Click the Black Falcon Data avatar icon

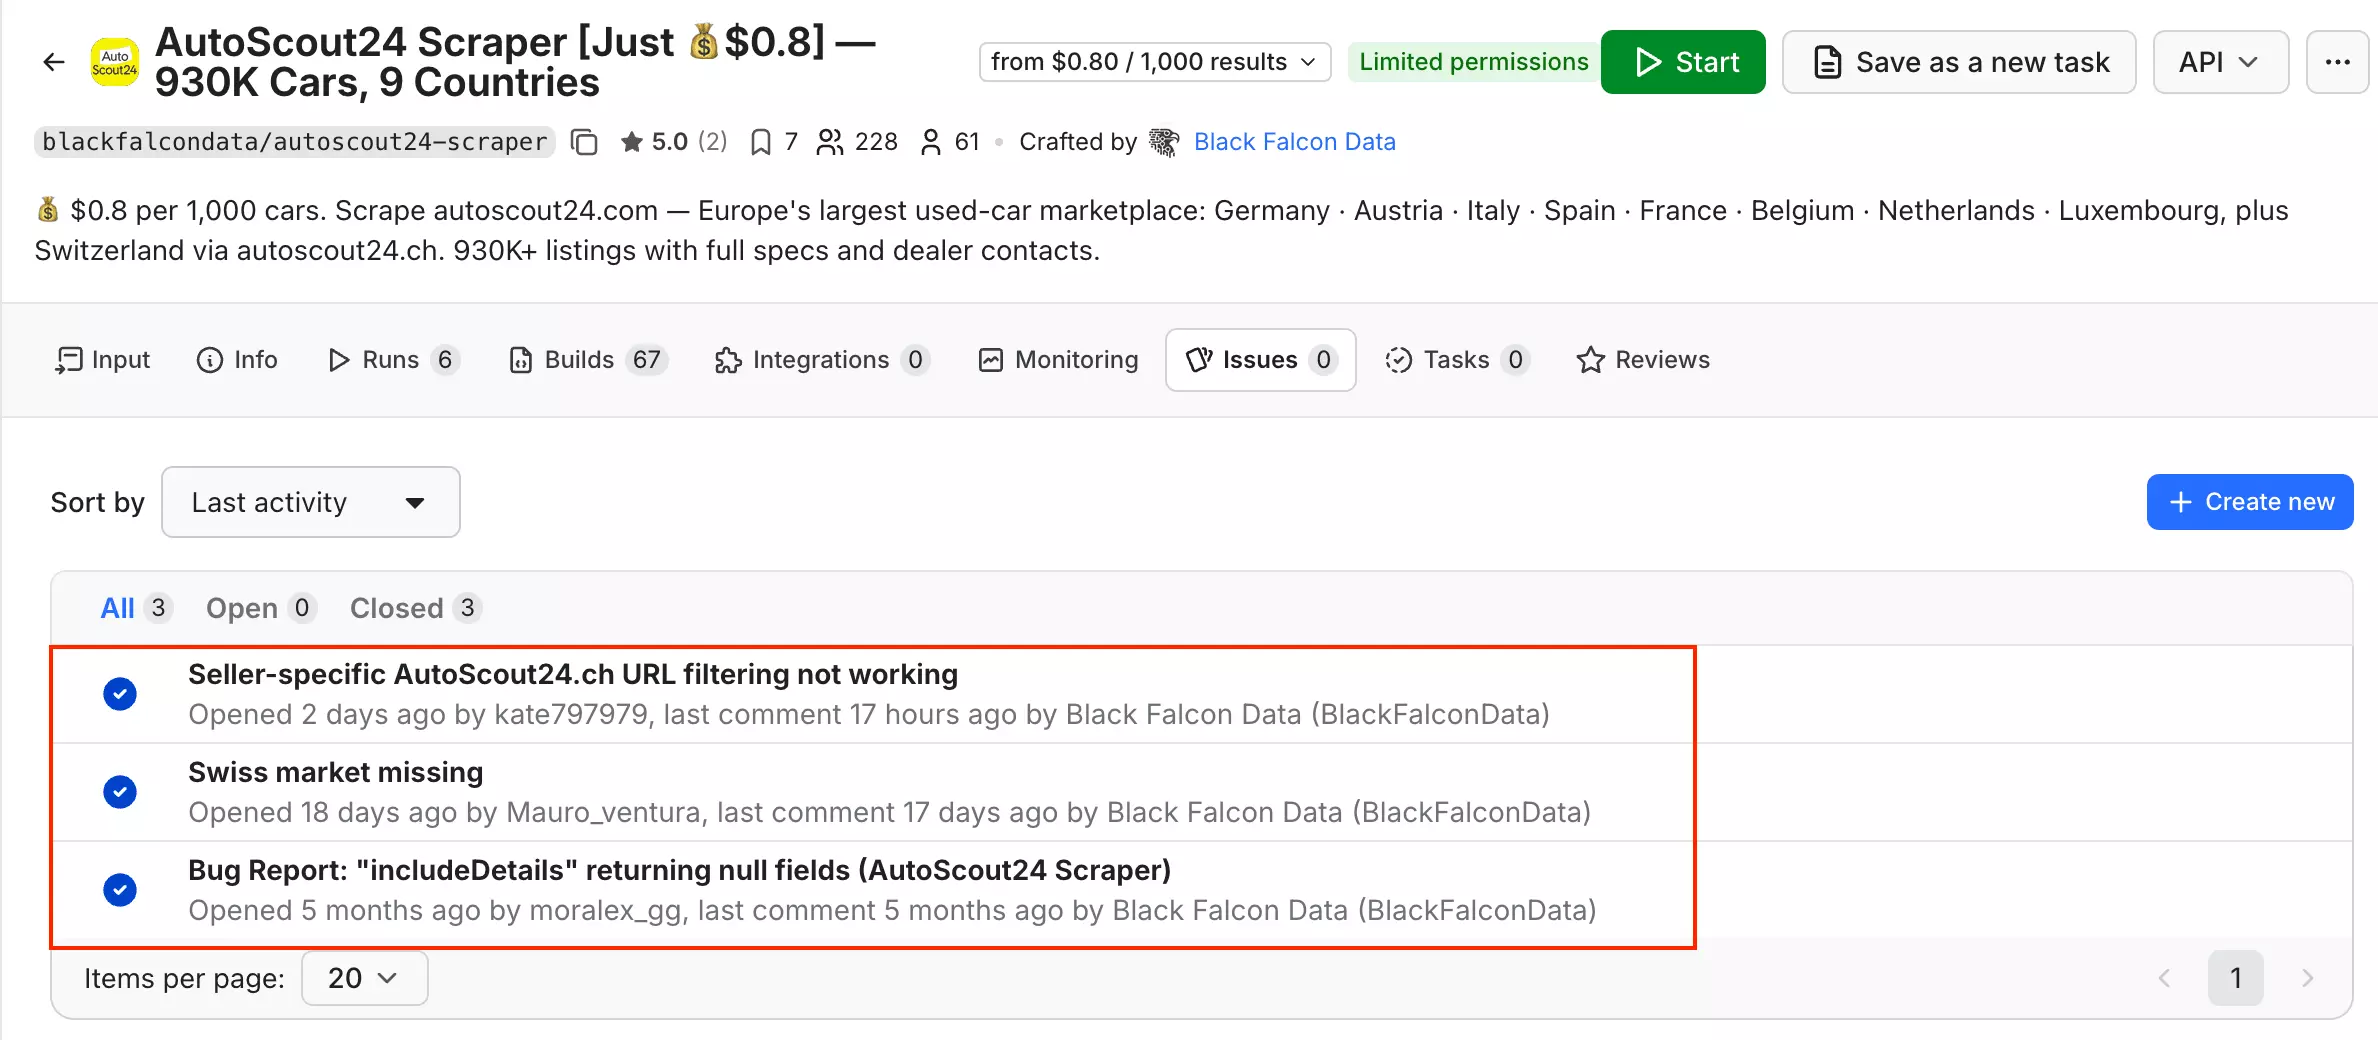click(x=1164, y=142)
